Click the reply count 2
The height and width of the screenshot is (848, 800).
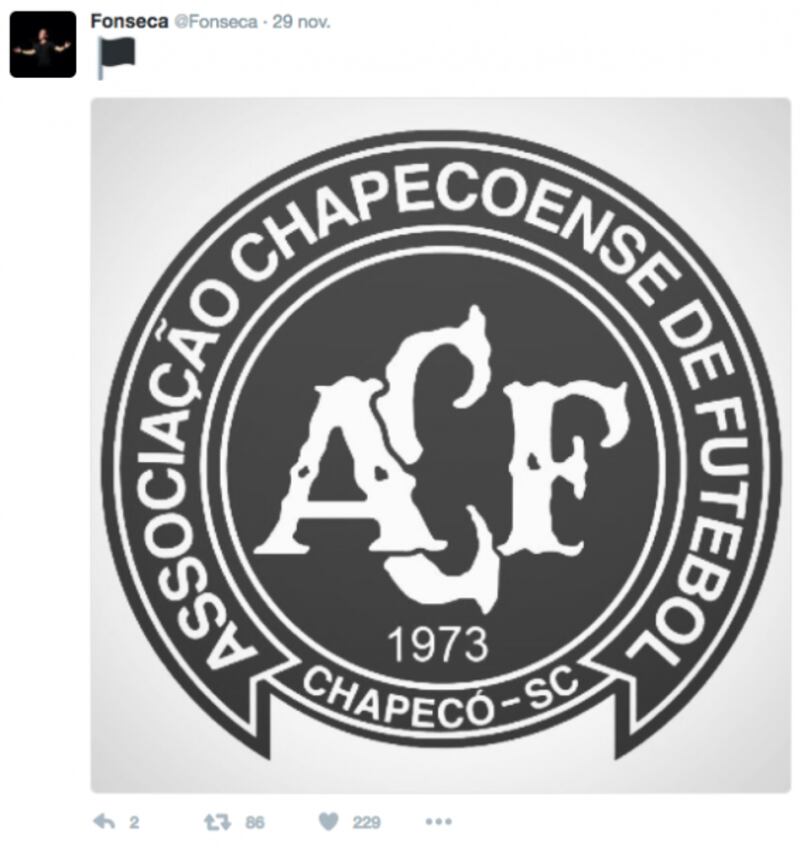tap(134, 823)
